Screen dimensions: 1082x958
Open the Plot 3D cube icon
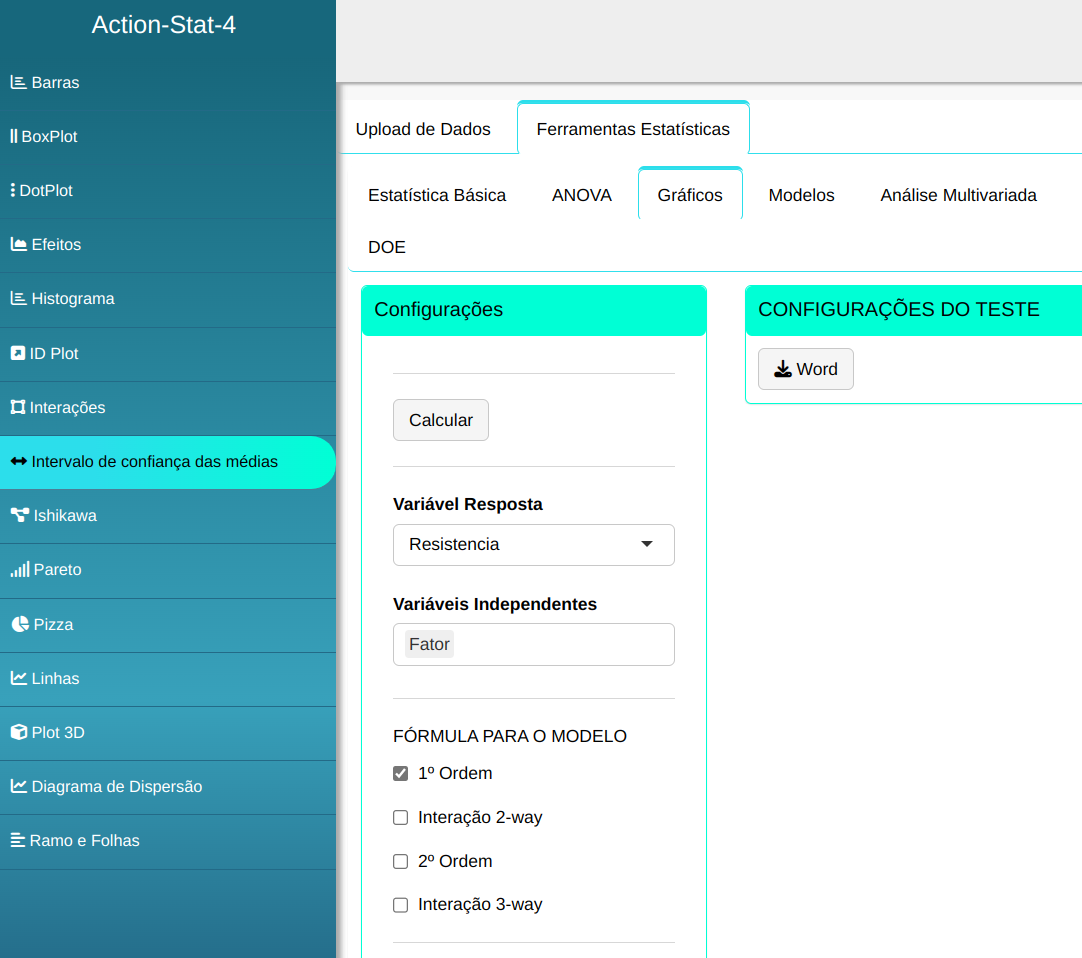coord(18,733)
